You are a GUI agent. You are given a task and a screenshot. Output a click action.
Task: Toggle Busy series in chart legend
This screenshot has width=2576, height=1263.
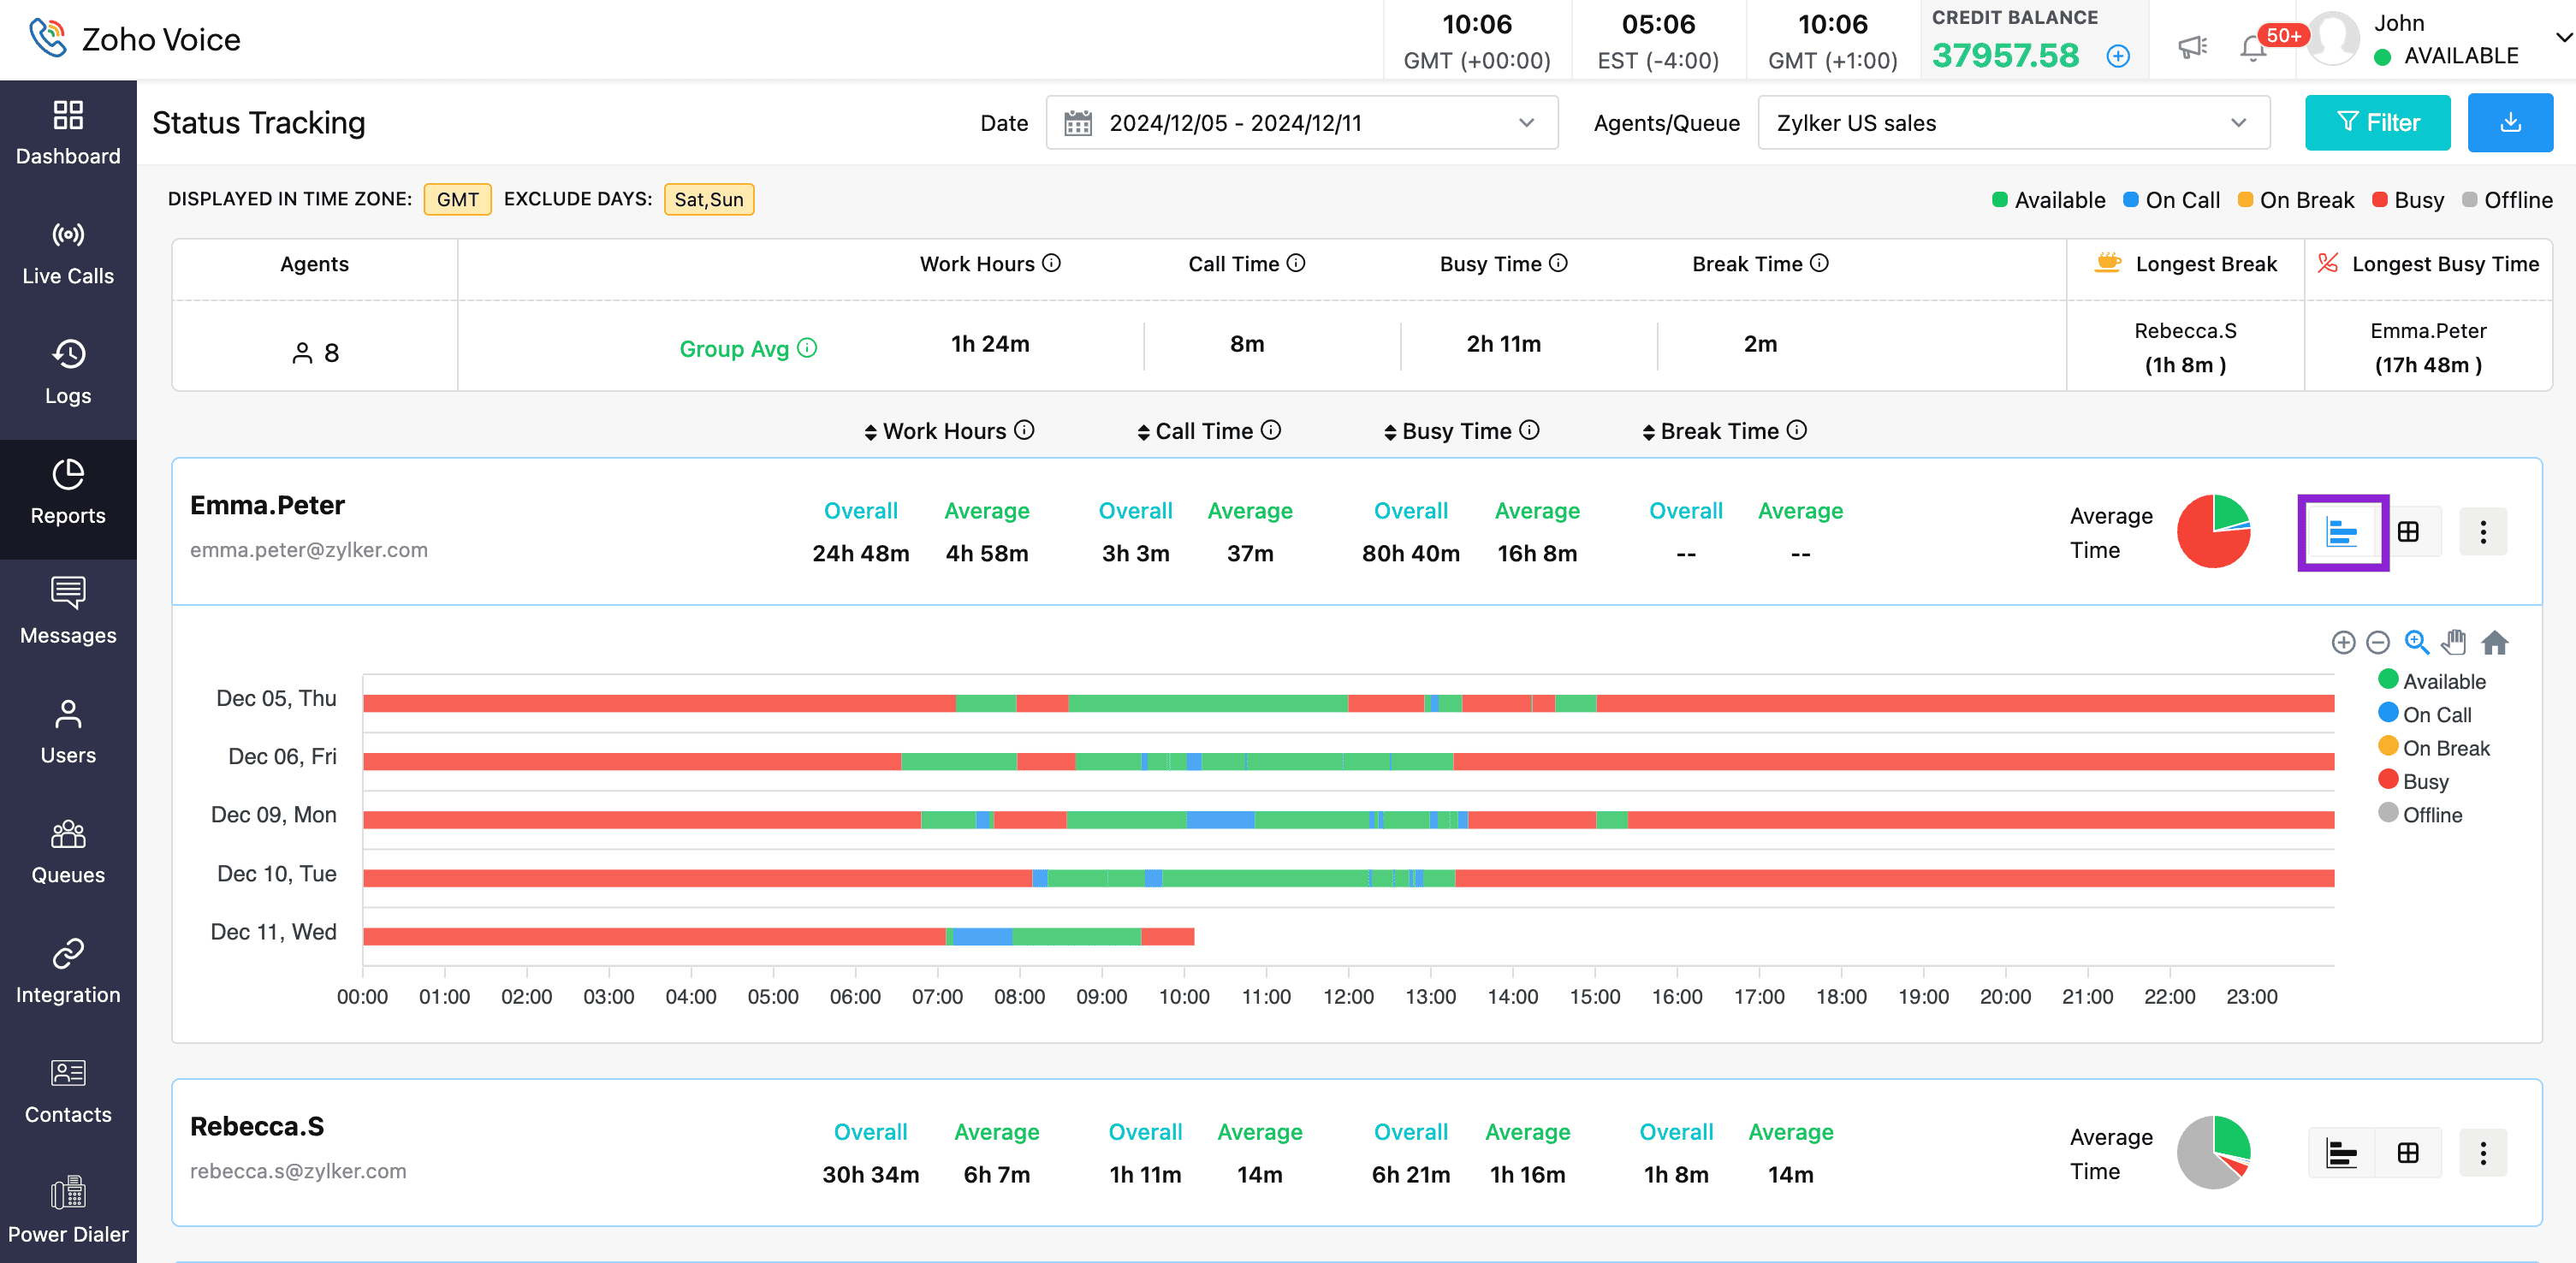point(2424,781)
